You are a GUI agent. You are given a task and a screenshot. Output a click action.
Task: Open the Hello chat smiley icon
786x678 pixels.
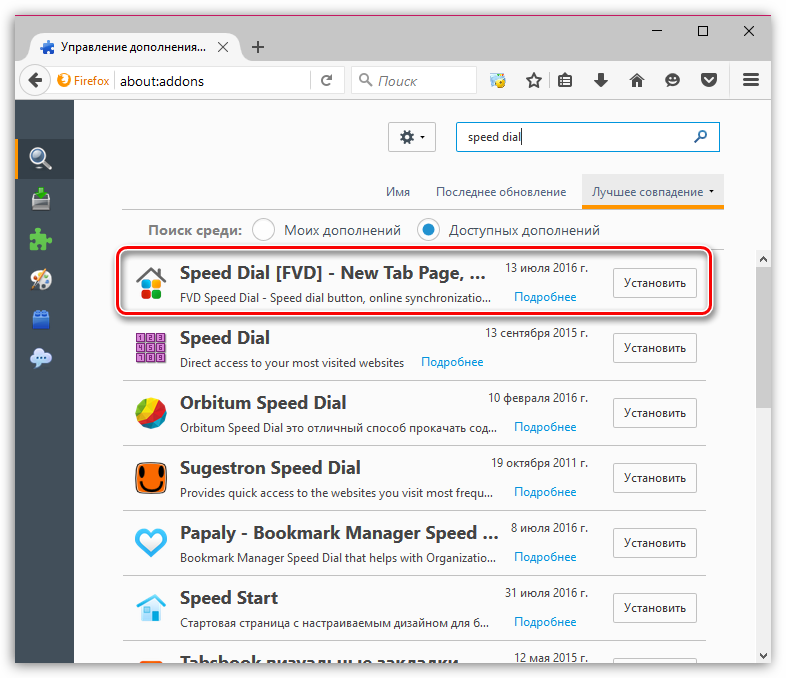(672, 80)
